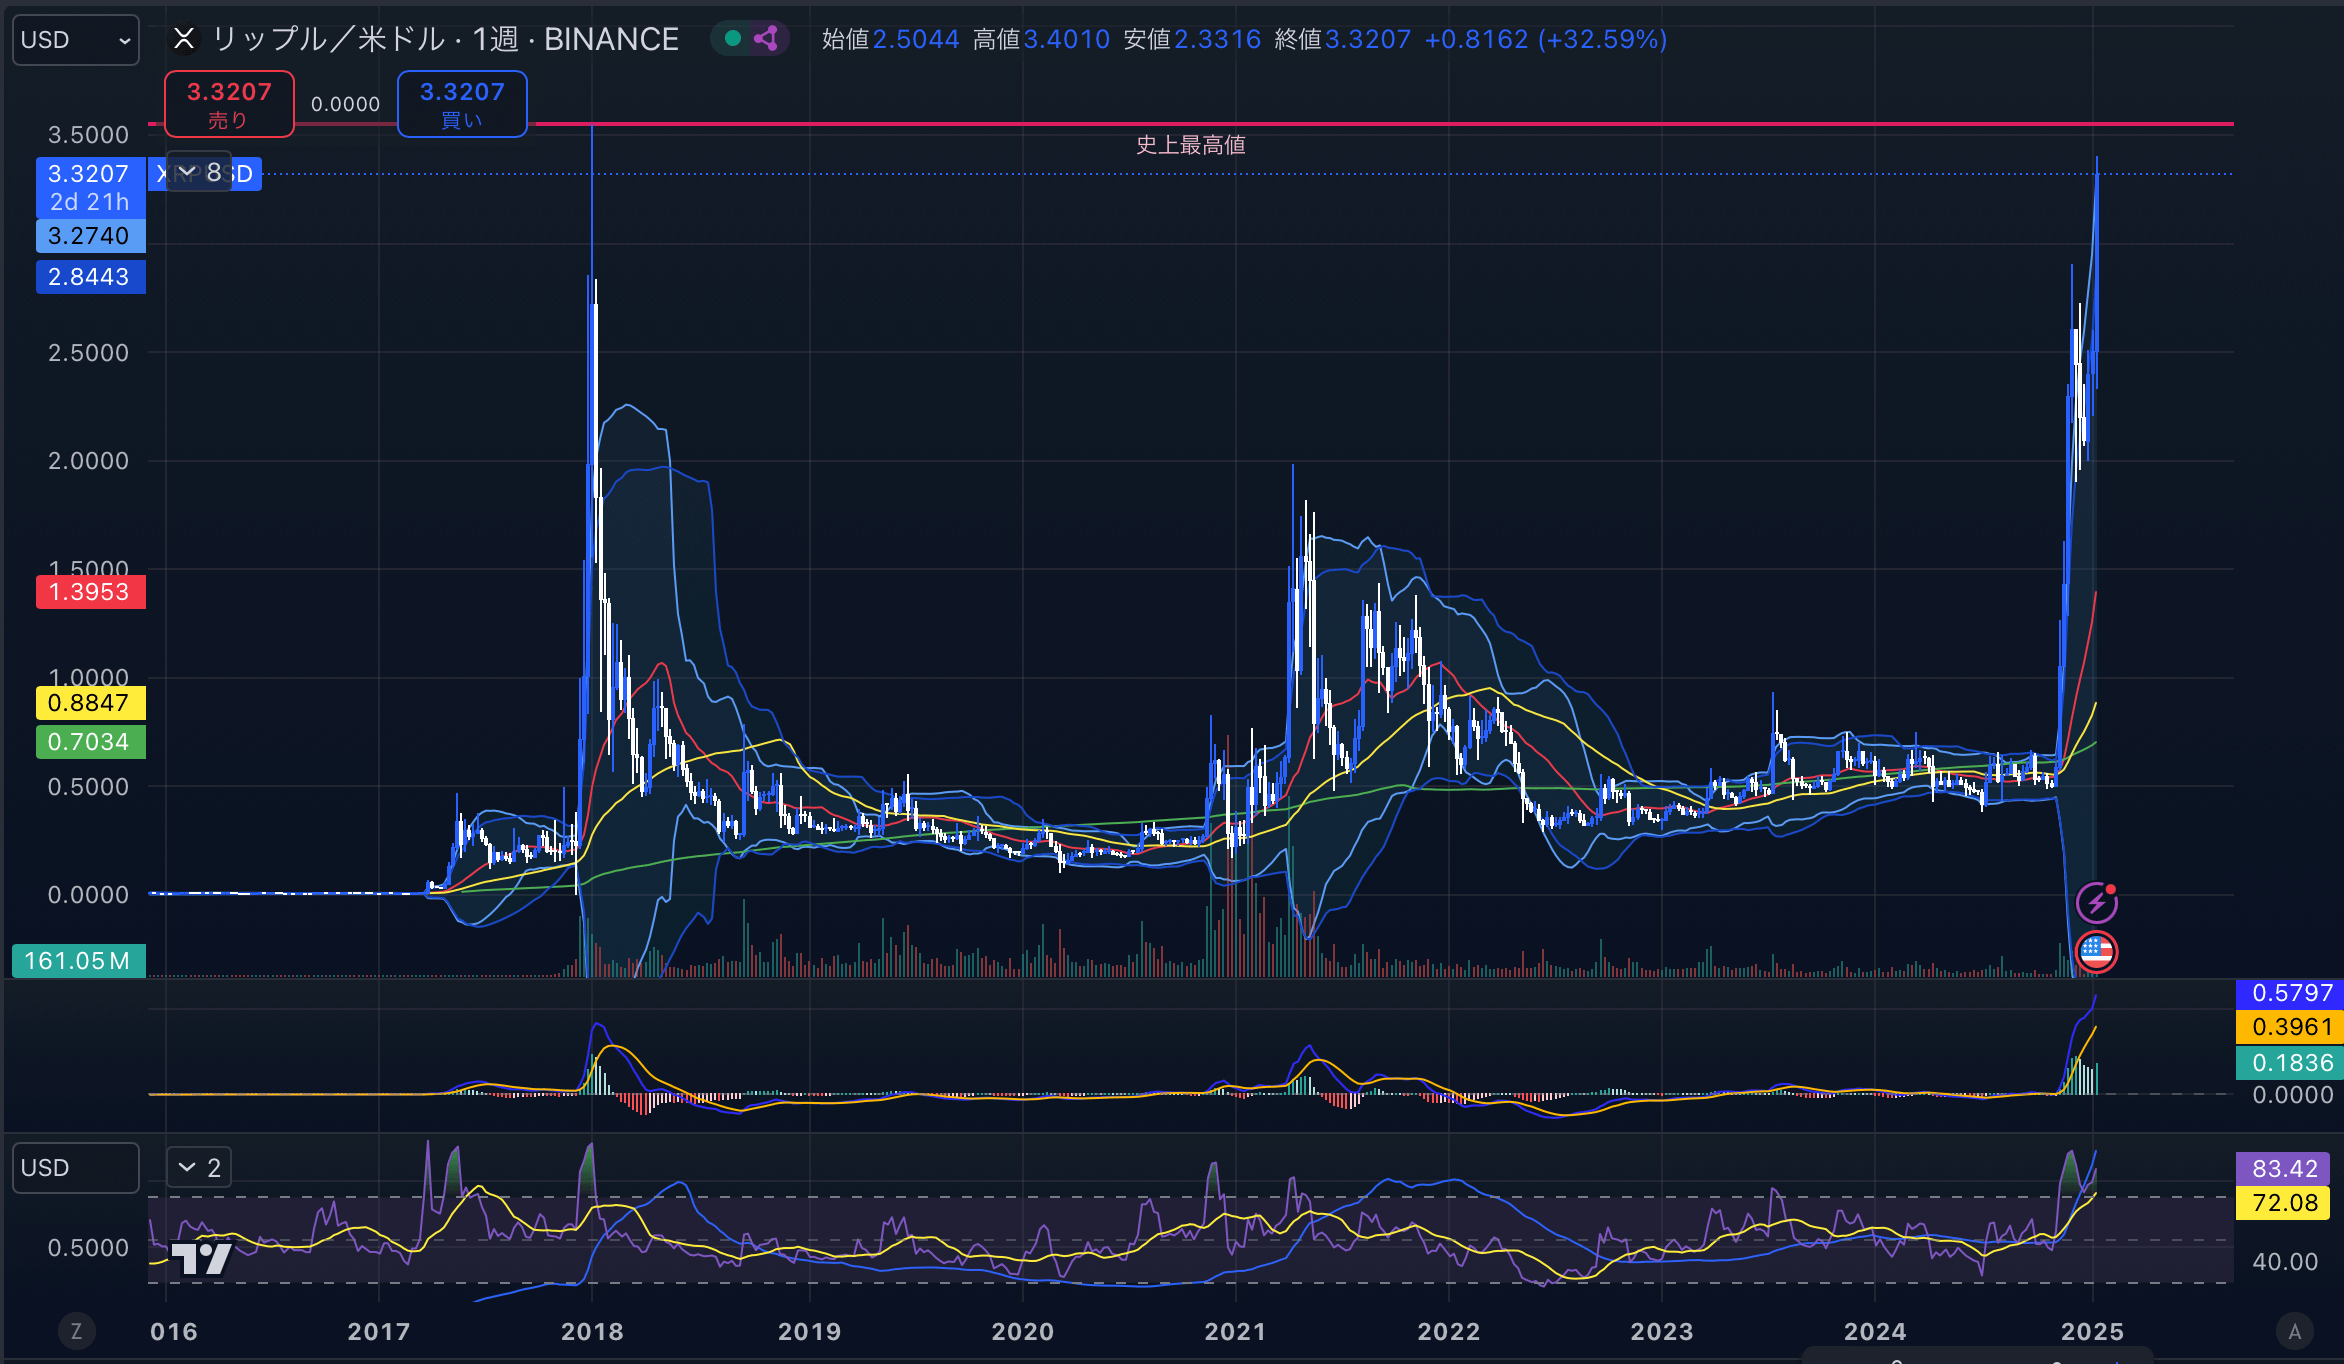The width and height of the screenshot is (2344, 1364).
Task: Click the 0.1836 histogram value label
Action: point(2290,1063)
